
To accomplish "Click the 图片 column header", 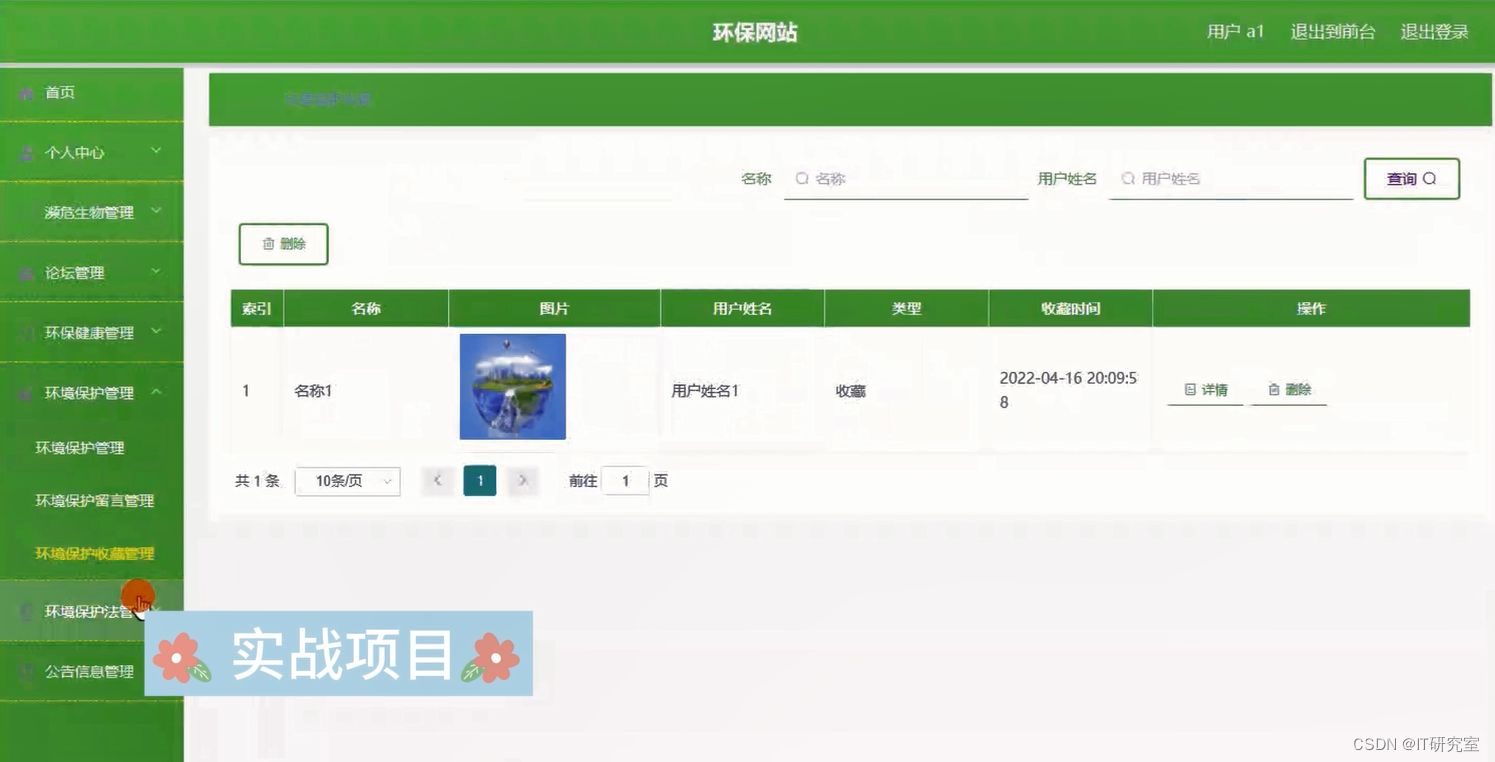I will (554, 309).
